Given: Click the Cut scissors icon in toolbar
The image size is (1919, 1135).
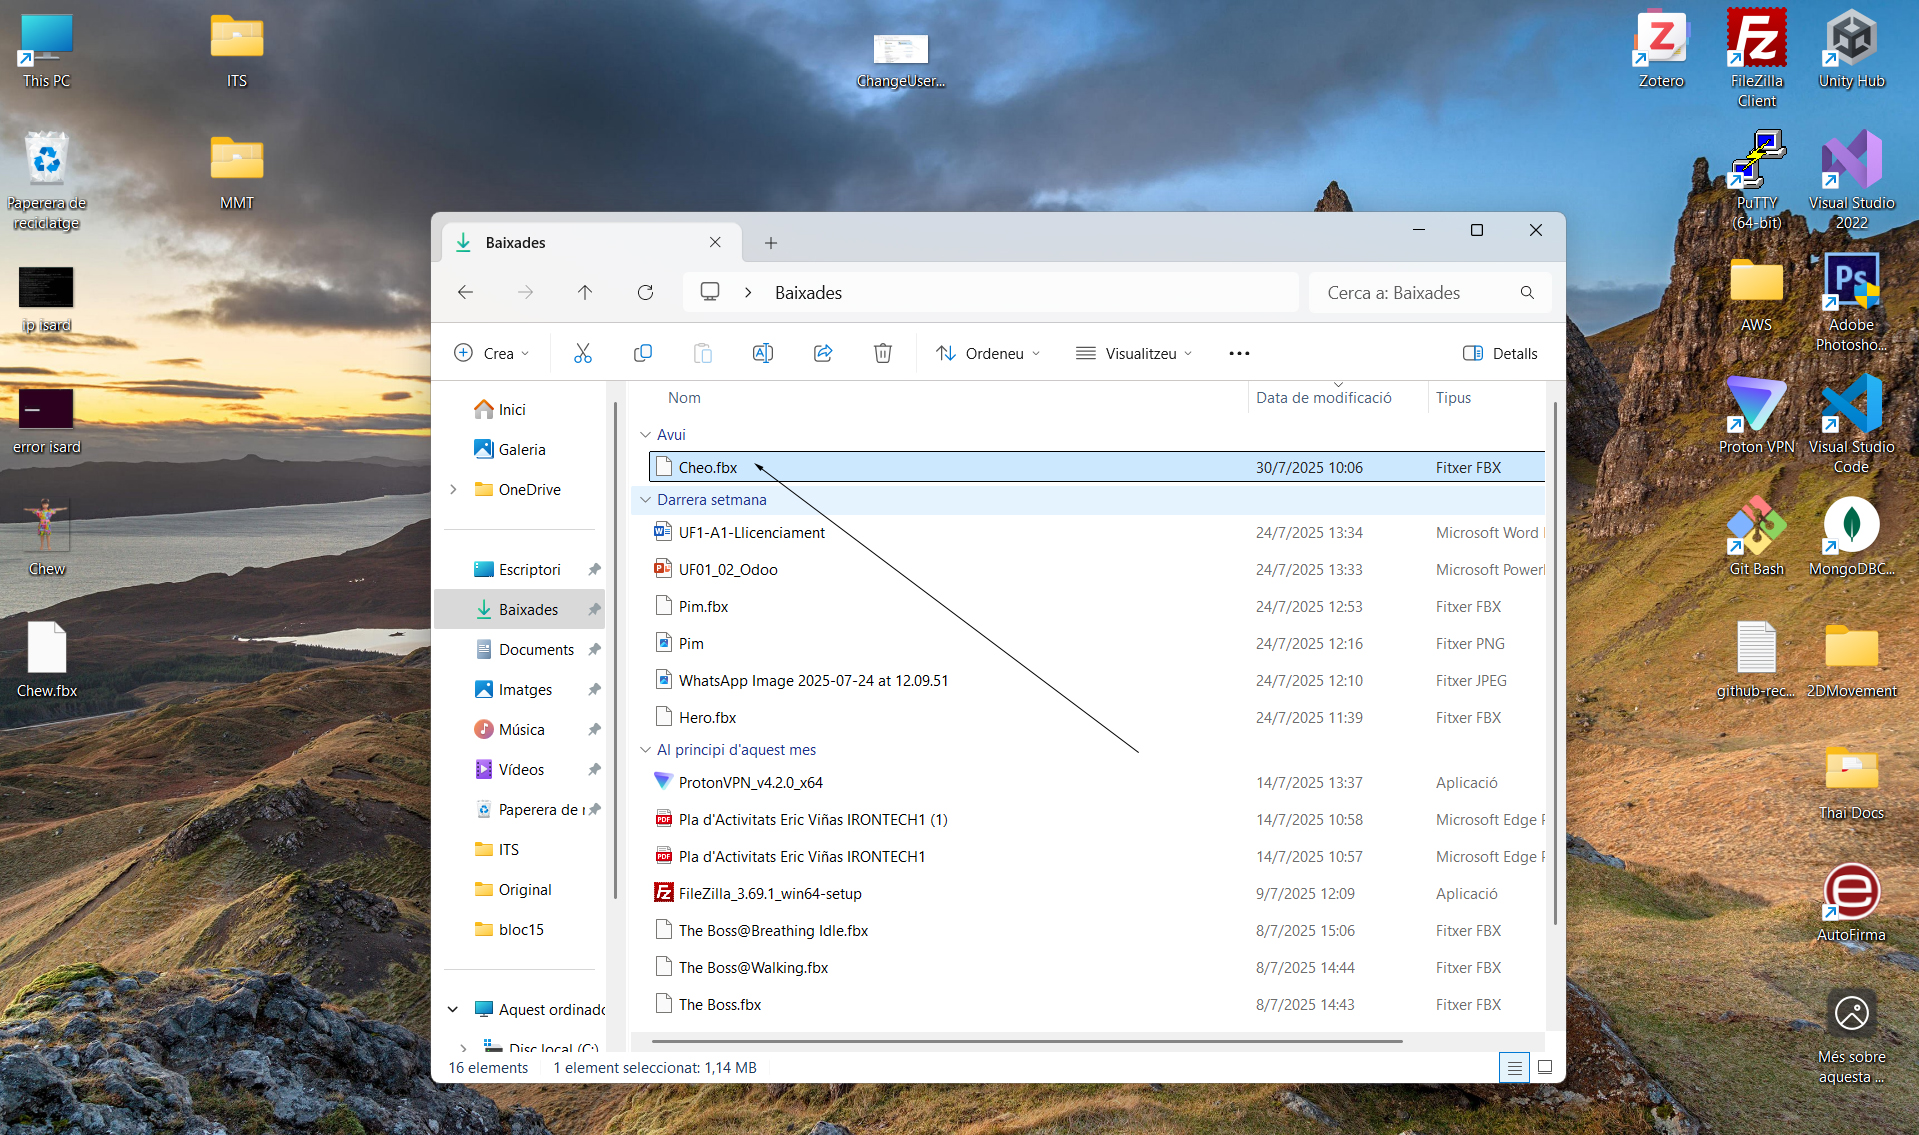Looking at the screenshot, I should (x=583, y=353).
